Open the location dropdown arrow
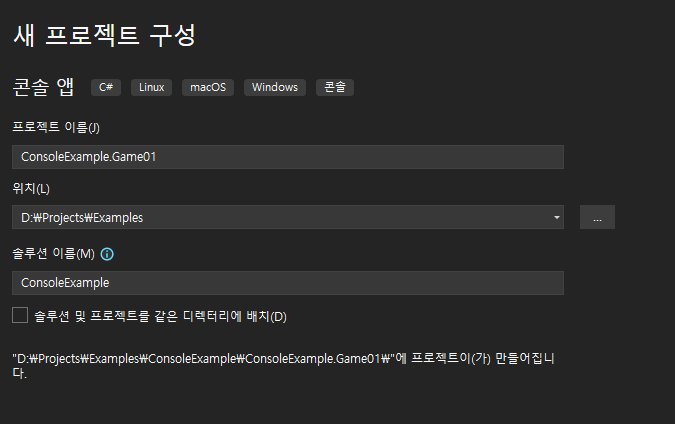This screenshot has width=675, height=424. click(557, 217)
